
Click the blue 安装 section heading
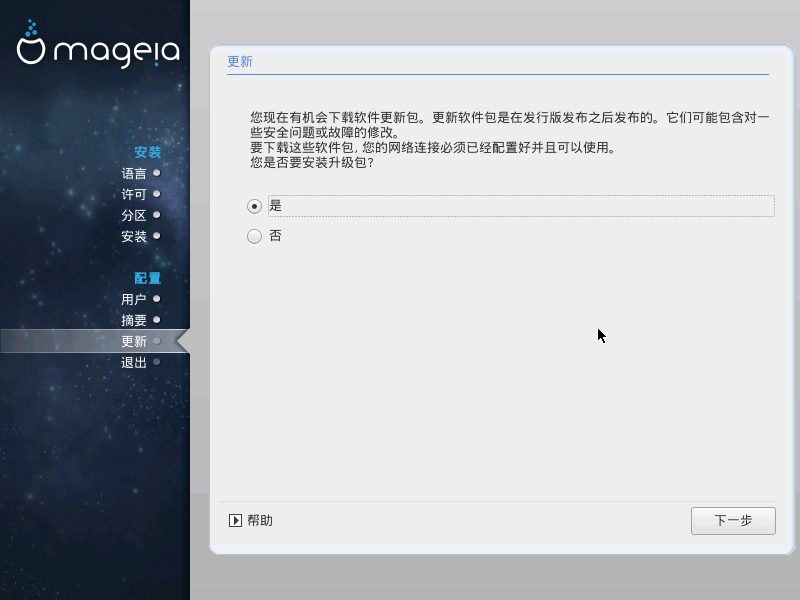pyautogui.click(x=147, y=152)
